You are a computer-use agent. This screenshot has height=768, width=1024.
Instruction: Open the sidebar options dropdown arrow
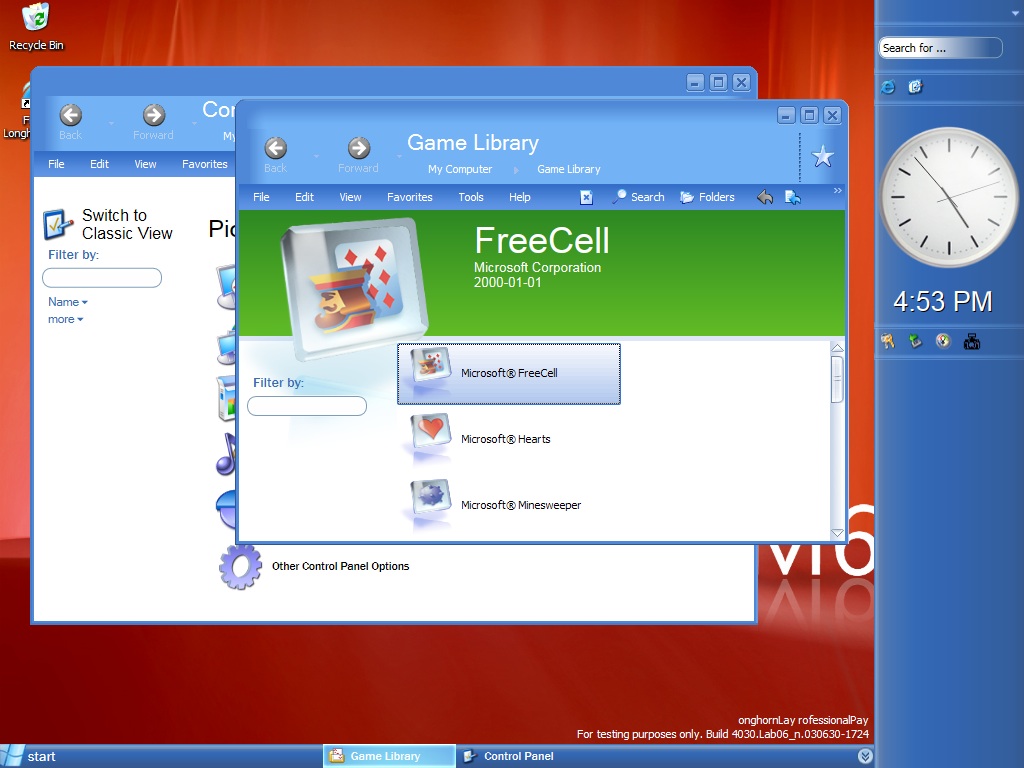1015,13
